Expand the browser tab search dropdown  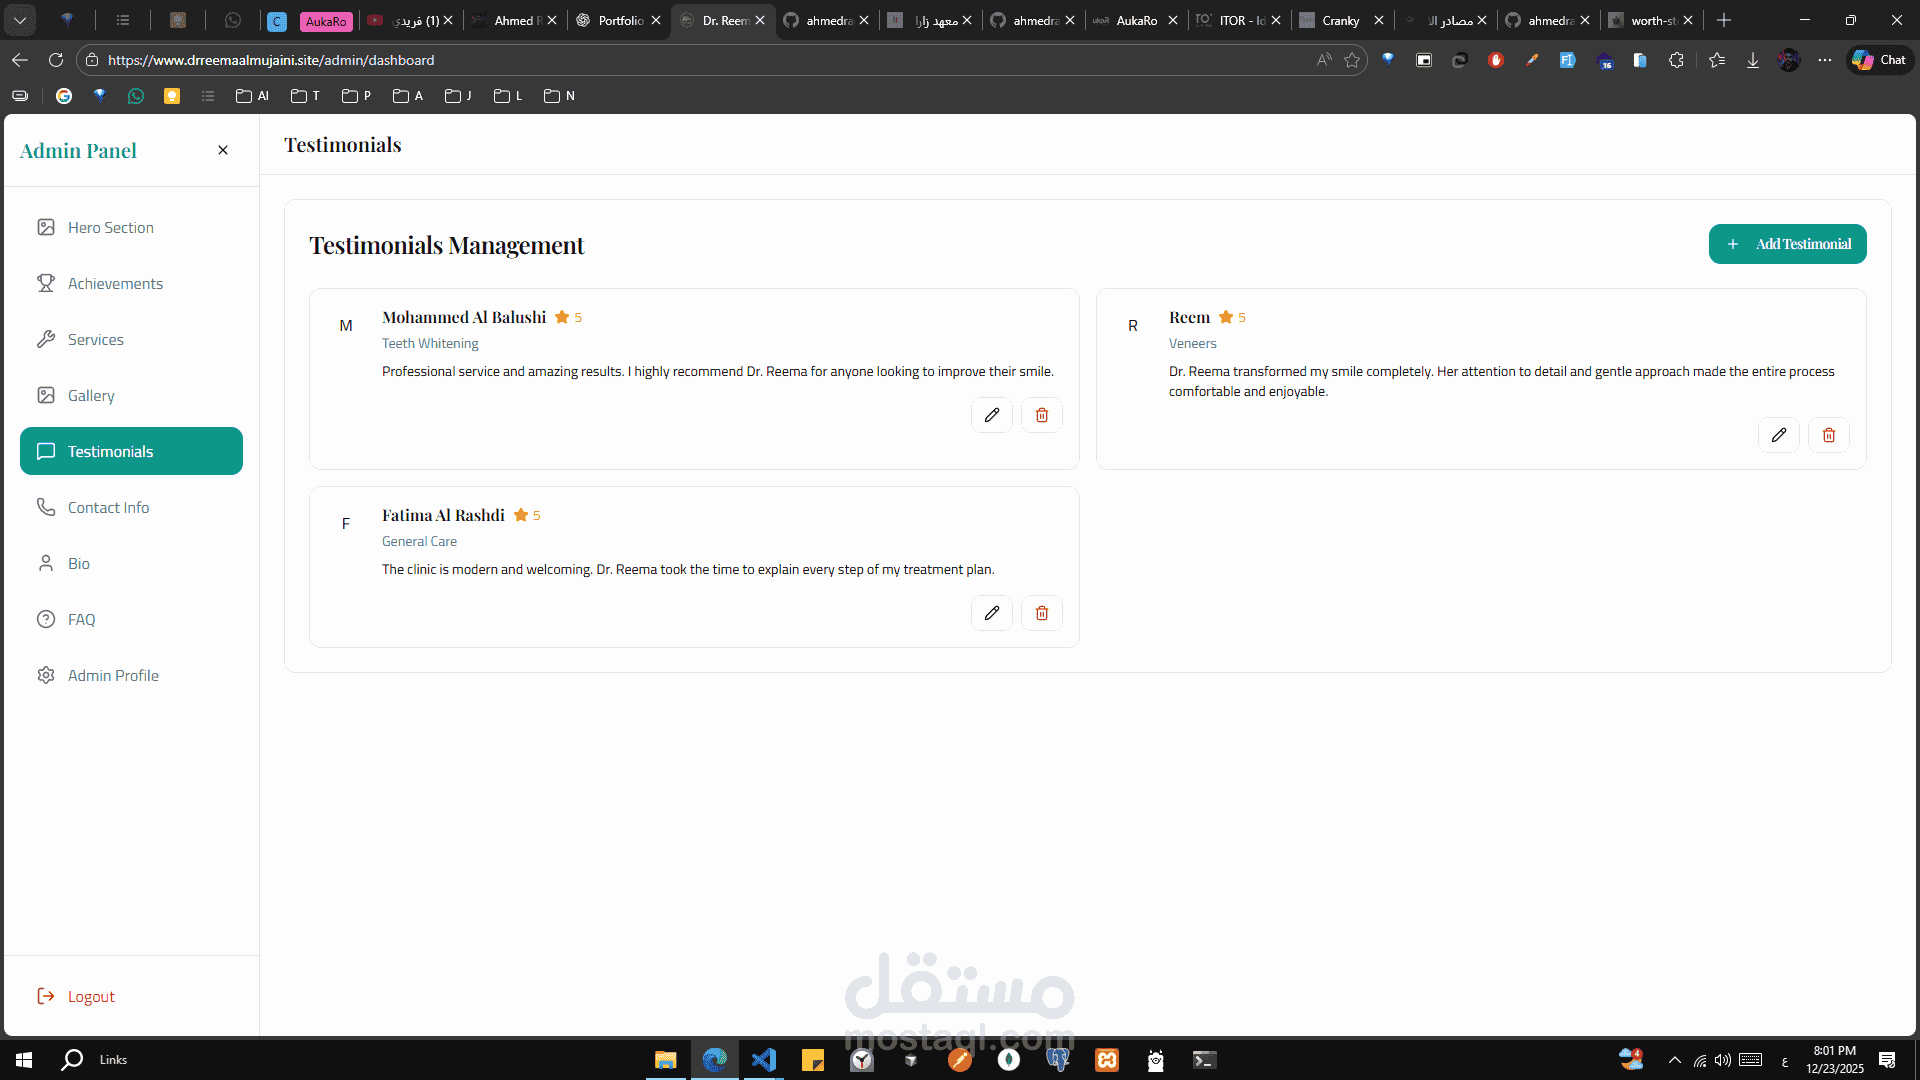(20, 20)
